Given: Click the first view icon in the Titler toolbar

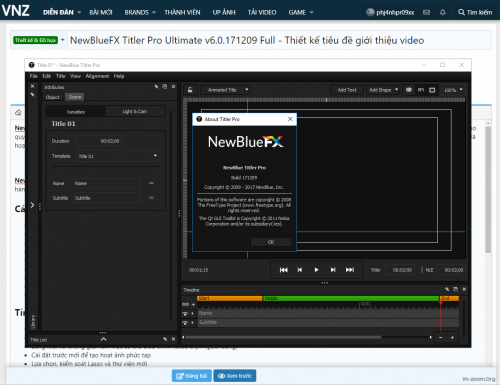Looking at the screenshot, I should 409,90.
